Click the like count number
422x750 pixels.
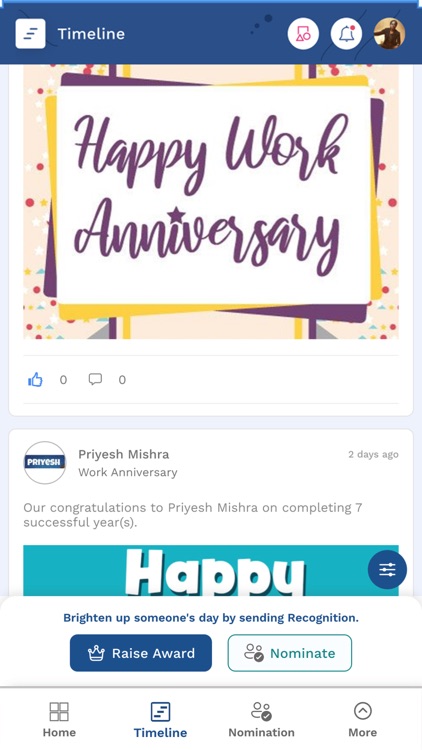[63, 380]
